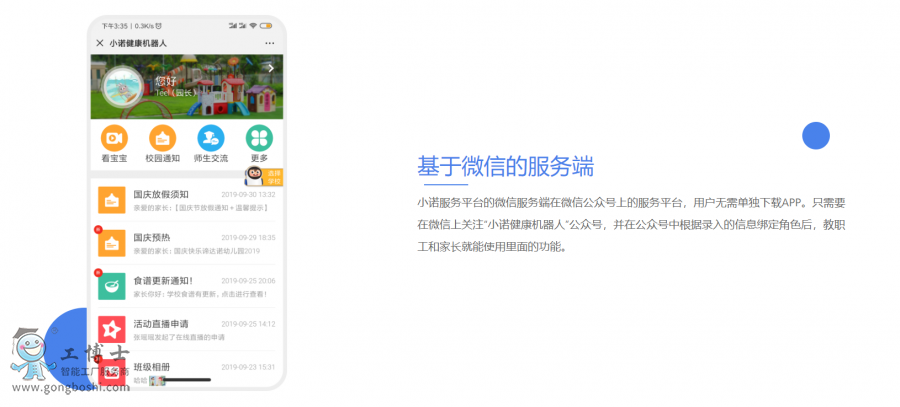Viewport: 900px width, 407px height.
Task: Close the 小诺健康机器人 page with X
Action: pos(100,43)
